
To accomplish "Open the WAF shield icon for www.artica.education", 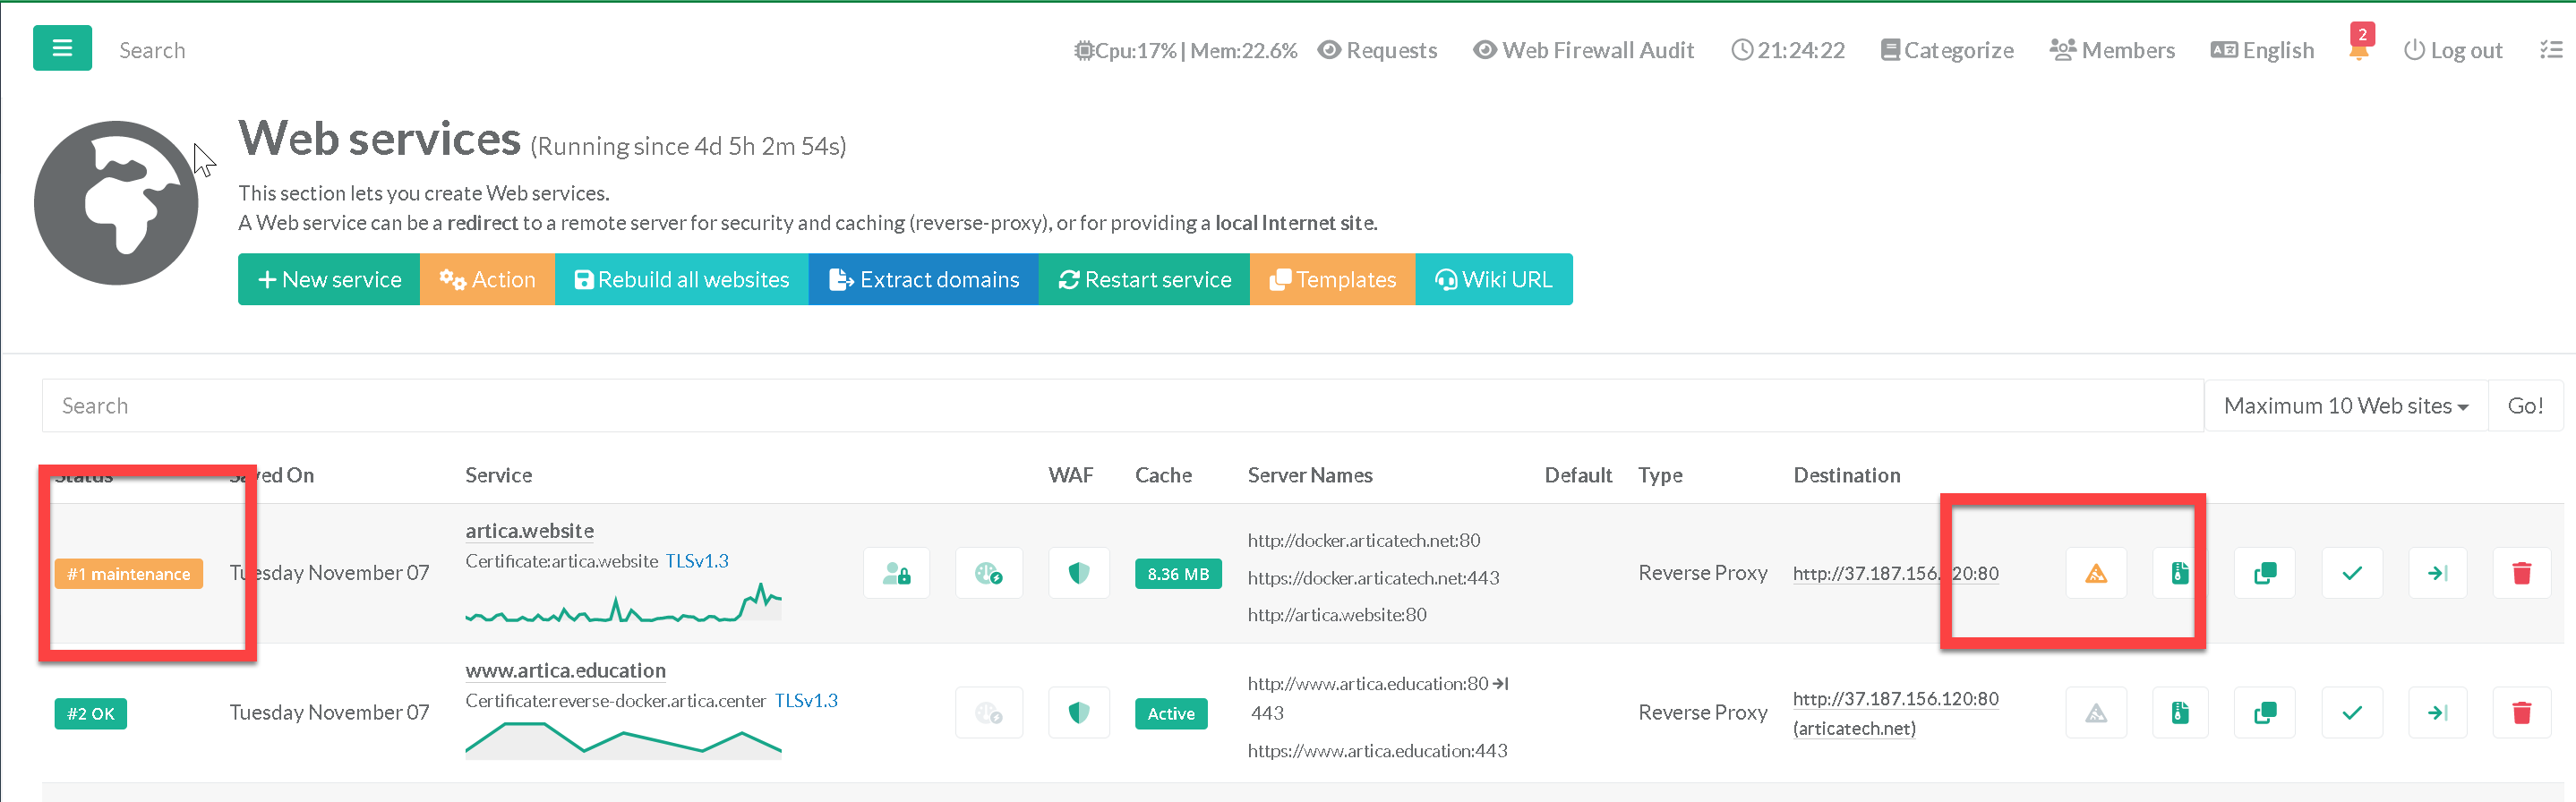I will click(x=1078, y=713).
